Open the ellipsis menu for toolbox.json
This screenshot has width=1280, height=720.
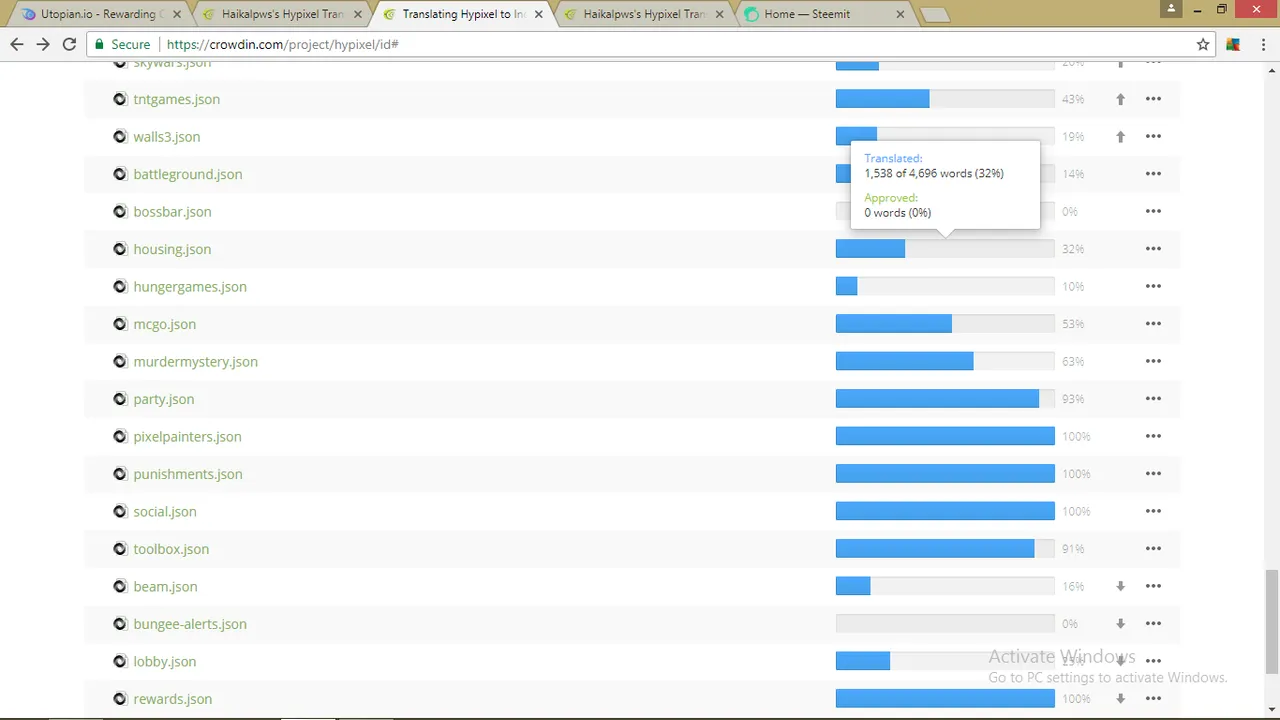[x=1153, y=549]
